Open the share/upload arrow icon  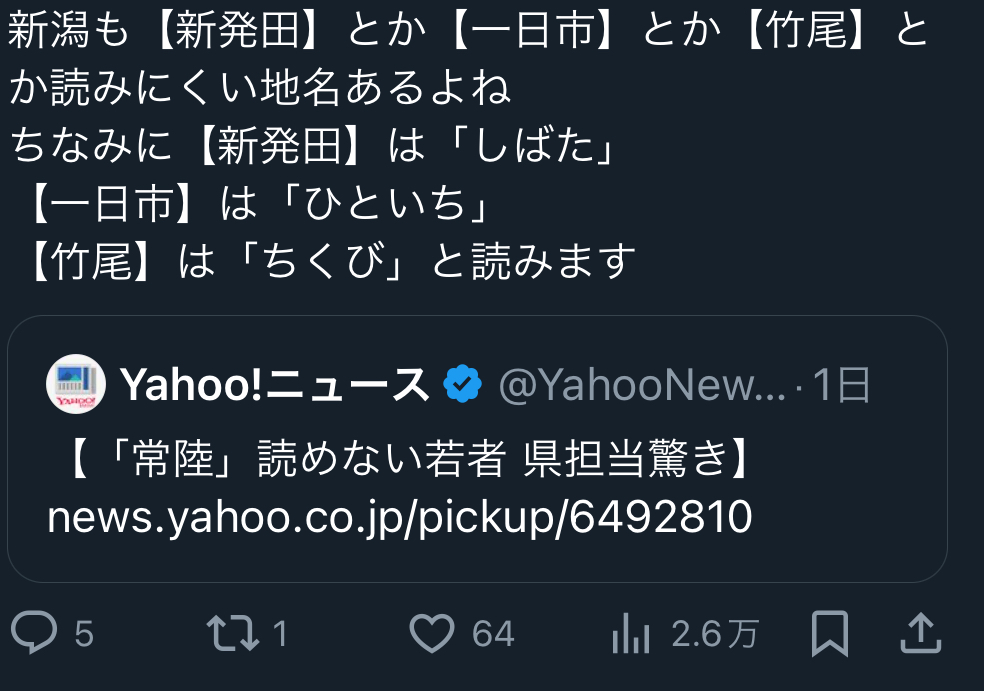tap(921, 633)
